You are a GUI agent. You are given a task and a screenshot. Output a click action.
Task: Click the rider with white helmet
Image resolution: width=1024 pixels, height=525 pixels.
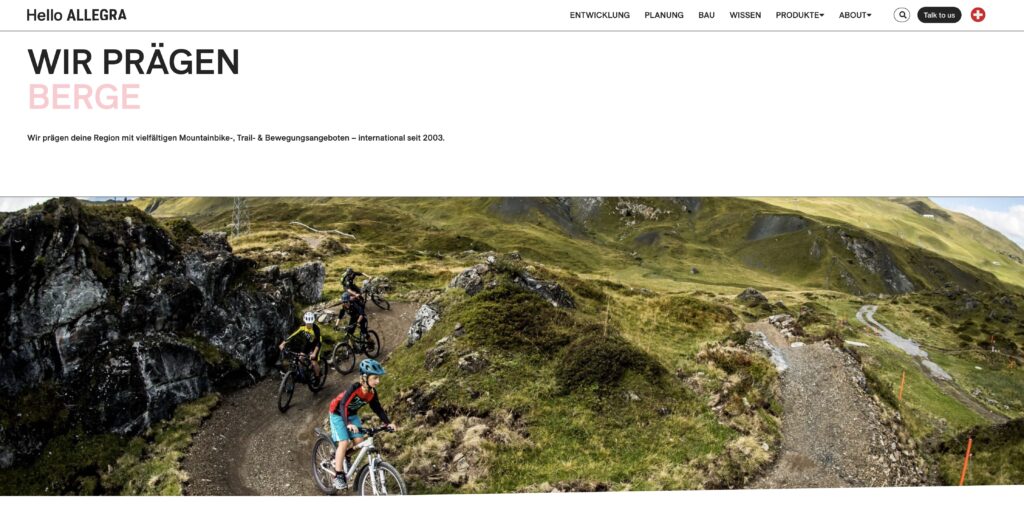[x=302, y=361]
